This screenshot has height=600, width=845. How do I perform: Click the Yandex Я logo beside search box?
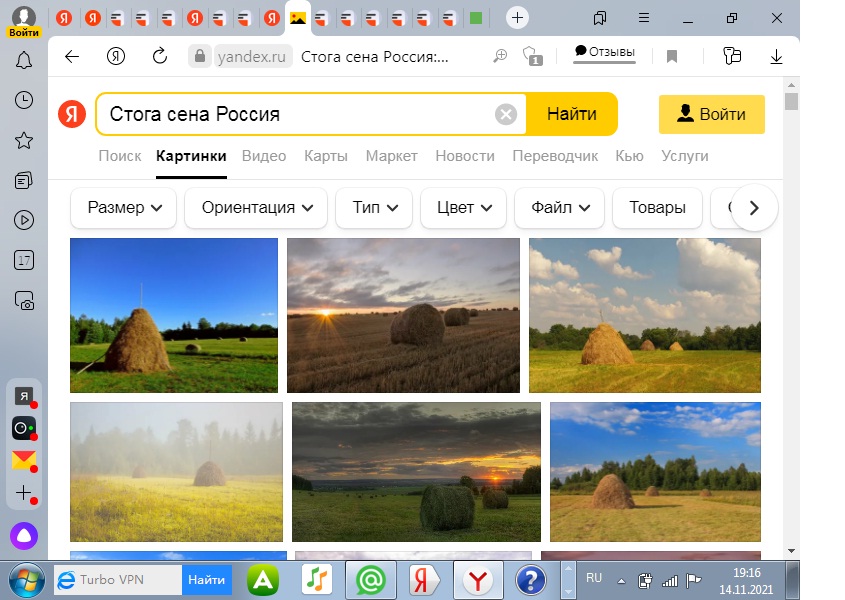point(72,114)
